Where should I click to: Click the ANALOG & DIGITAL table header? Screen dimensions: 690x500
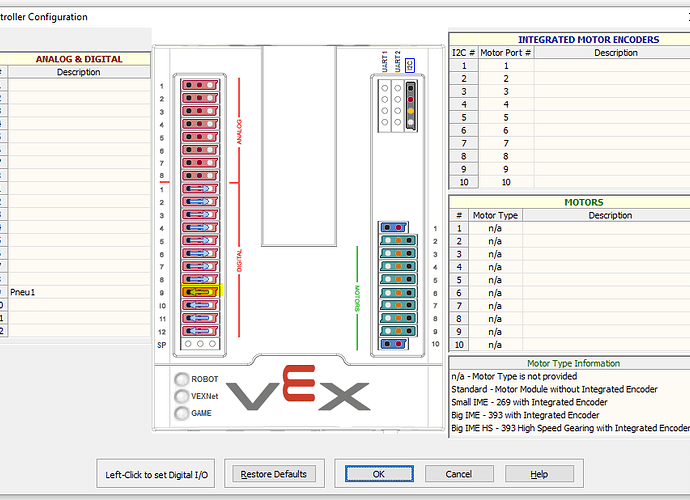coord(79,59)
